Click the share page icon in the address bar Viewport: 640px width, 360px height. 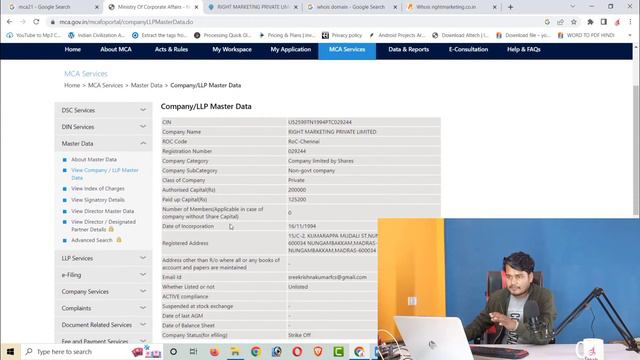click(560, 22)
